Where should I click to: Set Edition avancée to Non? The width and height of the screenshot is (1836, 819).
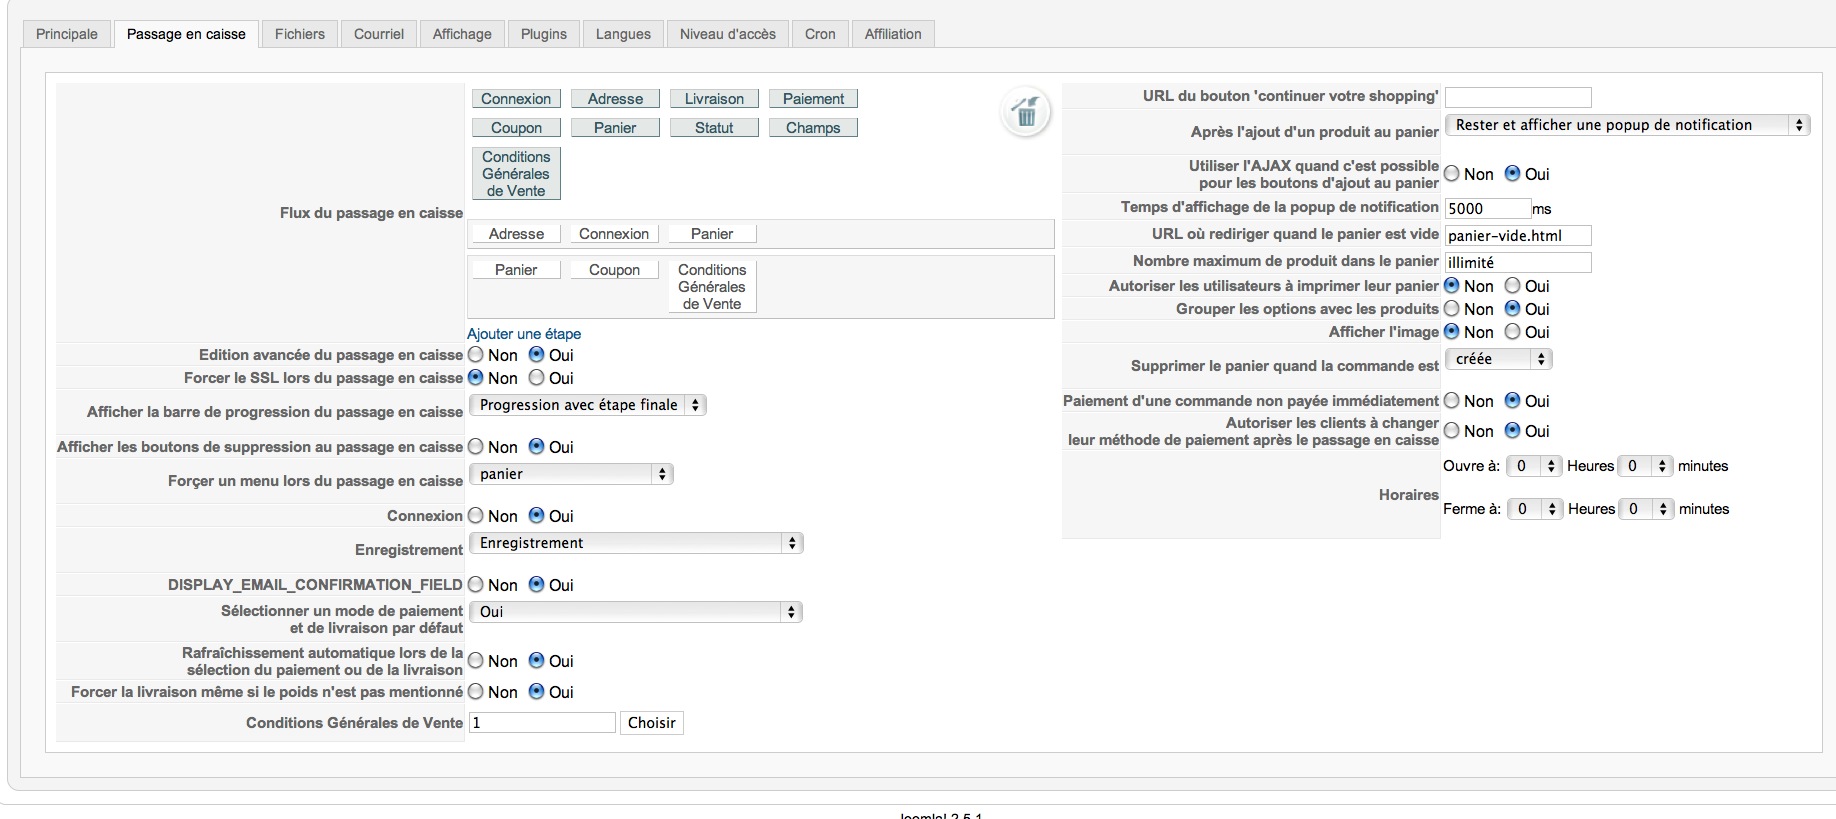point(476,355)
